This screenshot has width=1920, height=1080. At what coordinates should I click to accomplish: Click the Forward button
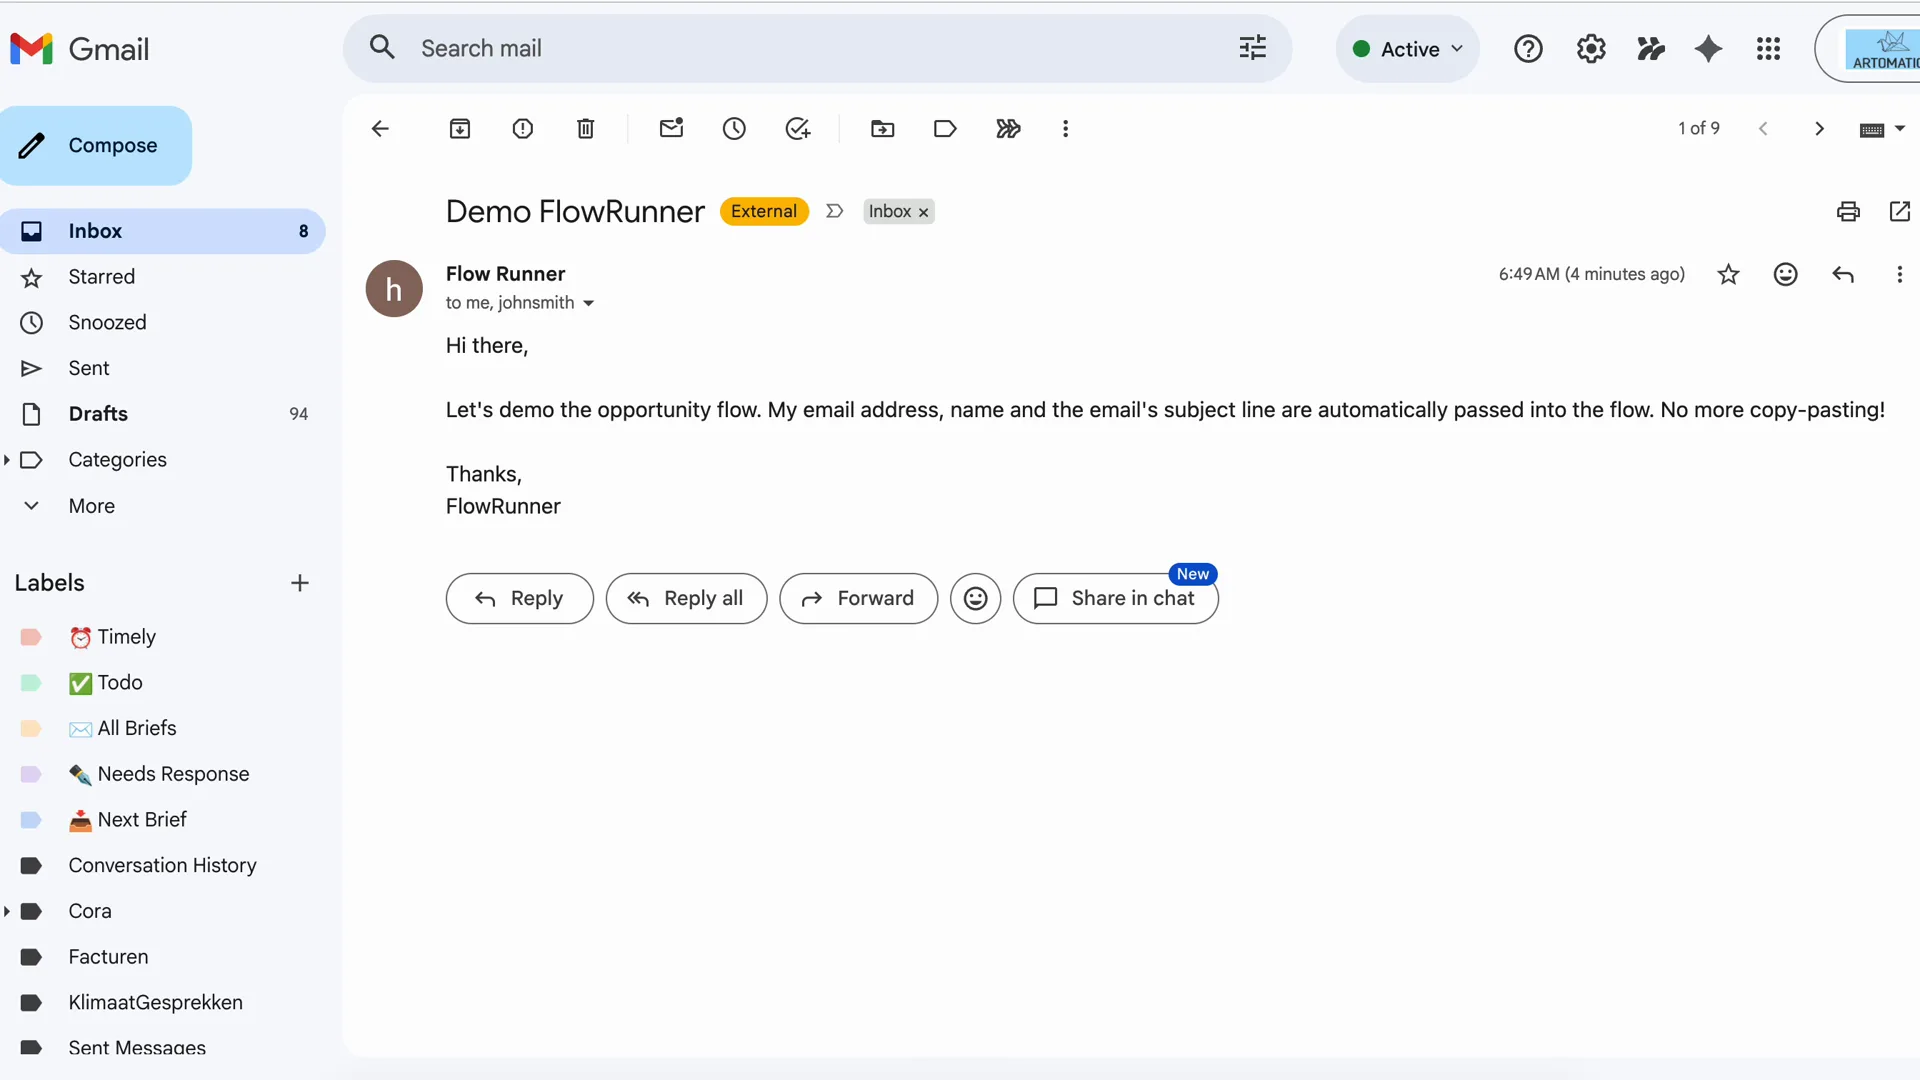click(x=859, y=599)
